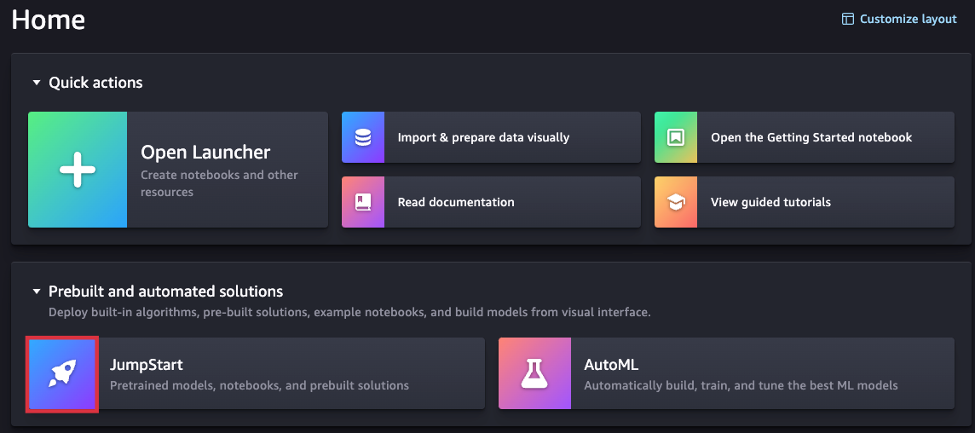Viewport: 977px width, 433px height.
Task: Click the Prebuilt and automated solutions heading
Action: point(166,291)
